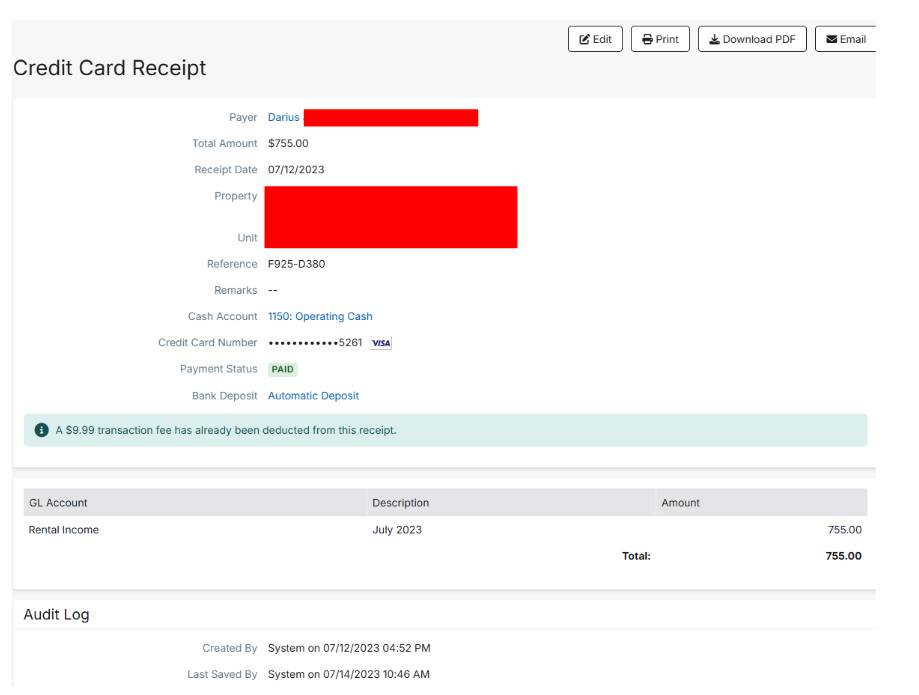Click the bold total 755.00 value
This screenshot has width=919, height=695.
coord(843,556)
